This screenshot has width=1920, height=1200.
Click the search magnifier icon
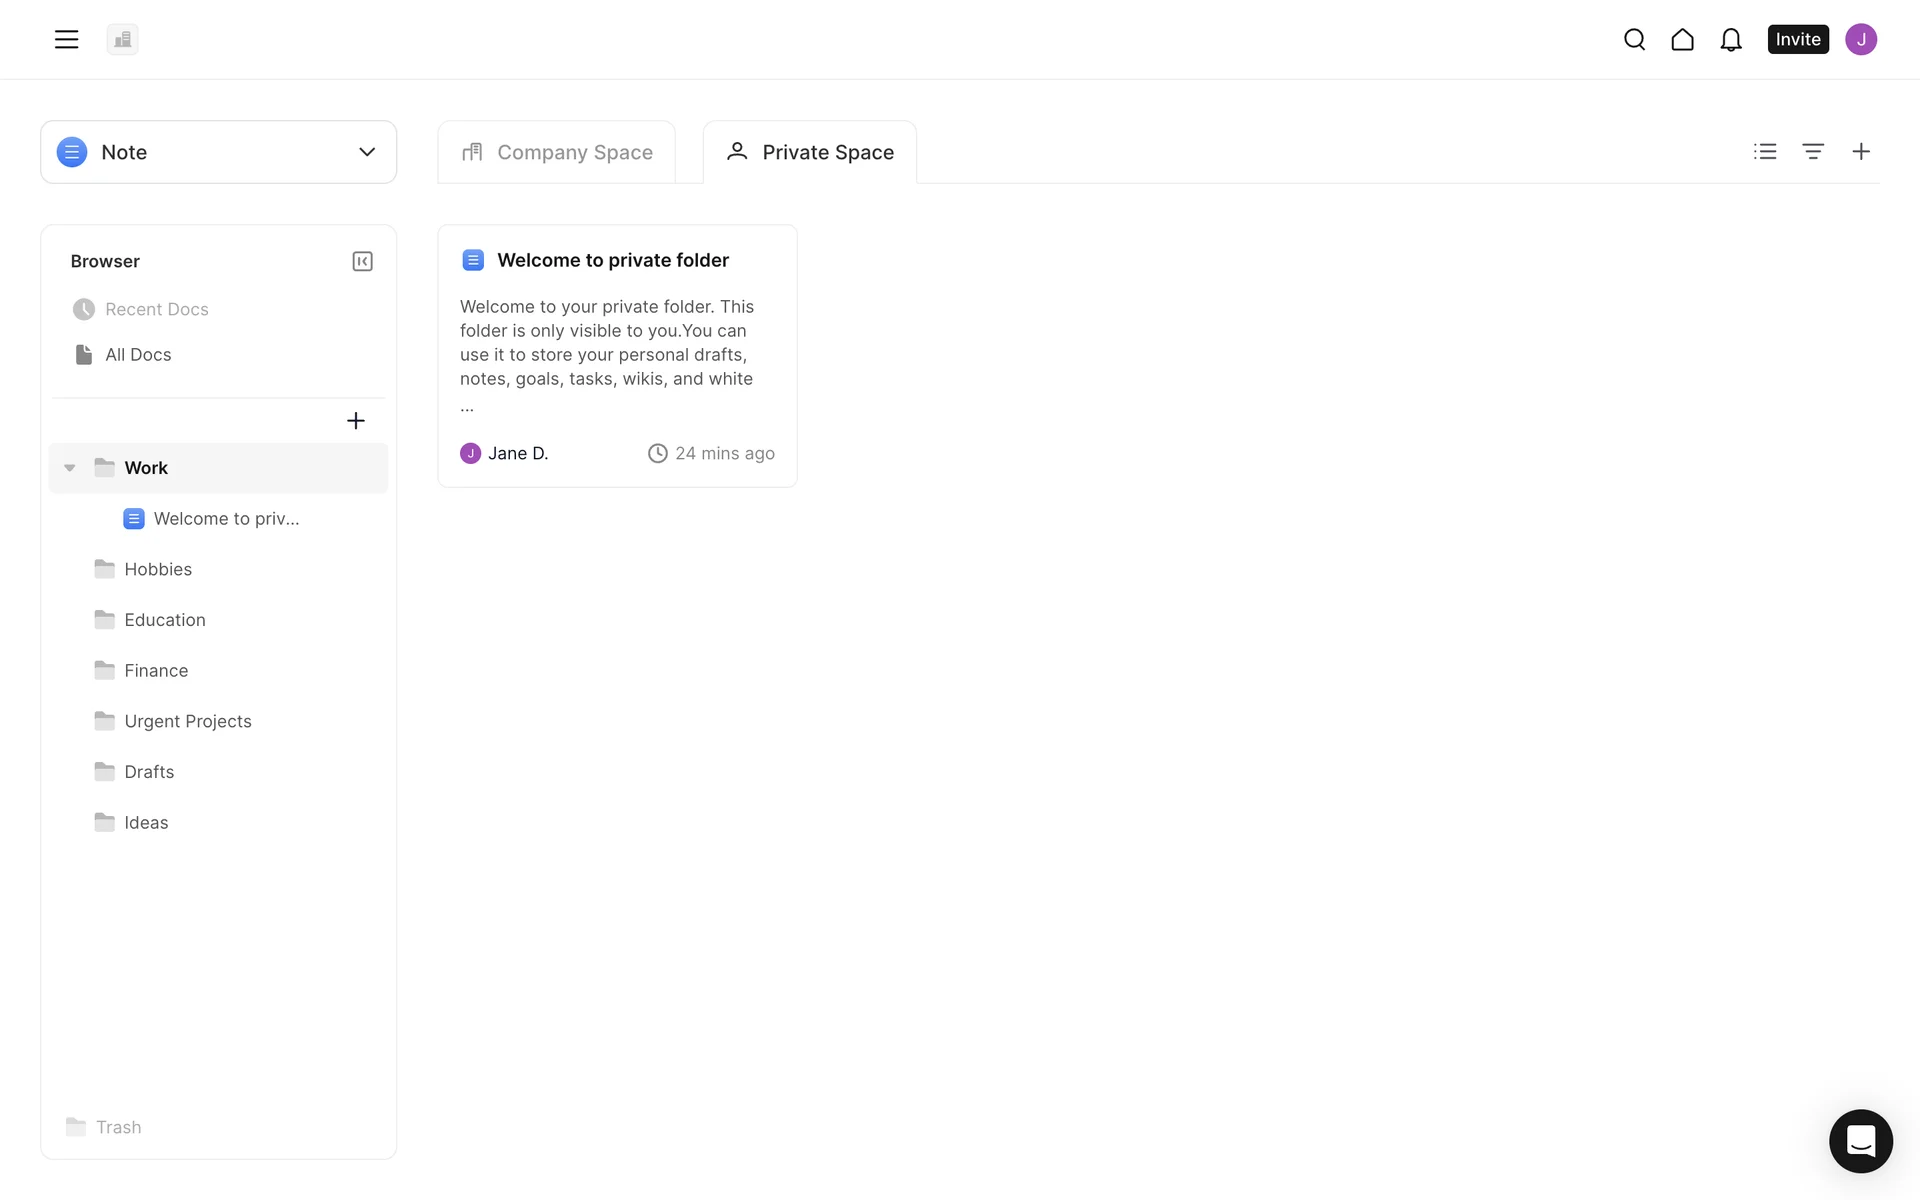click(x=1634, y=39)
